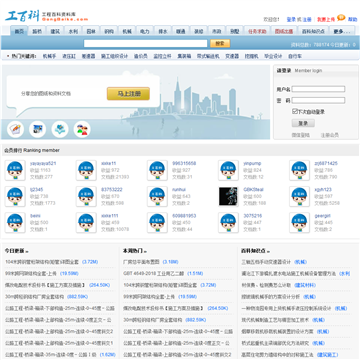Click hot keyword 施工组织设计
Image resolution: width=360 pixels, height=360 pixels.
[114, 56]
